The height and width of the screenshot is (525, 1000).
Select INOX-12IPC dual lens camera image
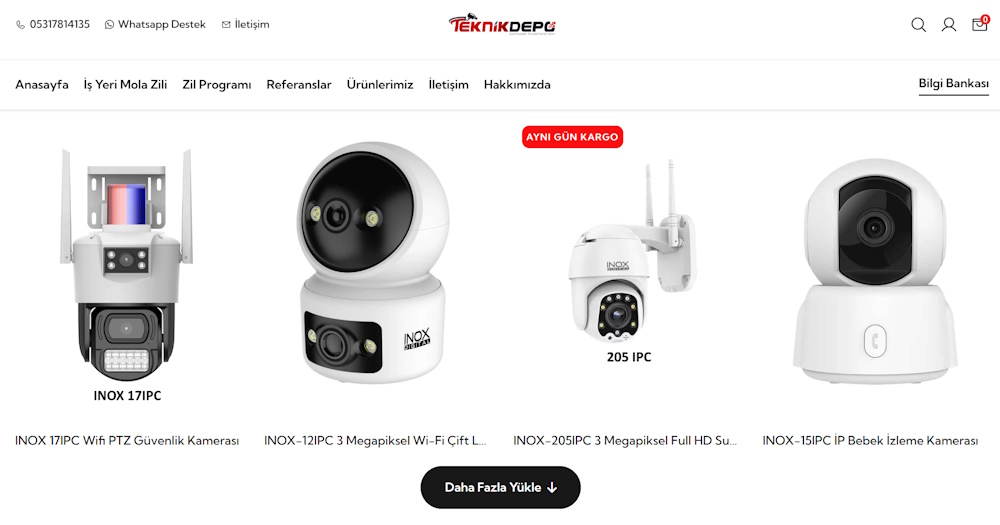[374, 262]
